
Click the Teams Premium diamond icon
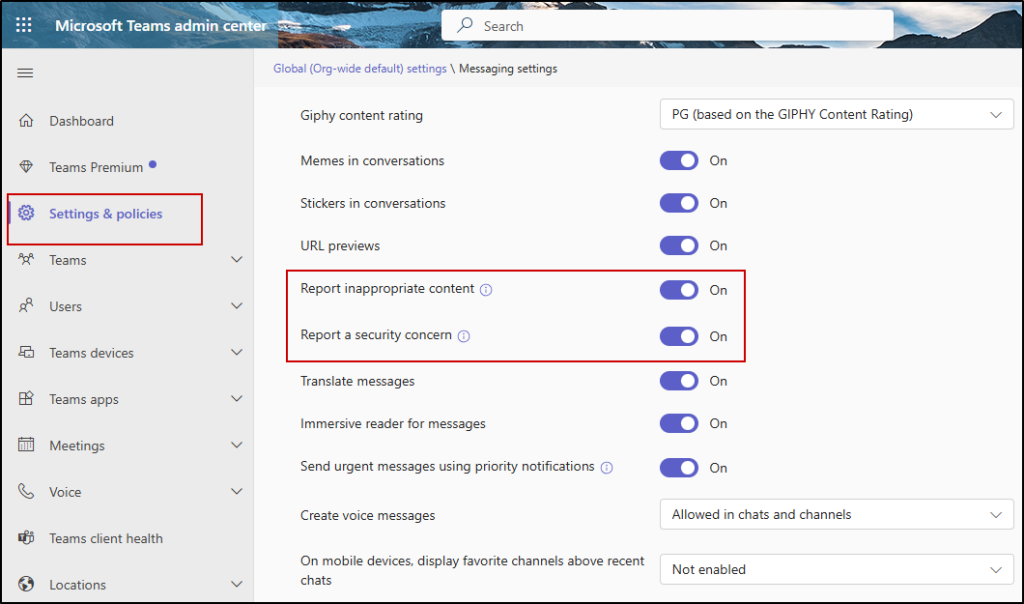[x=27, y=167]
